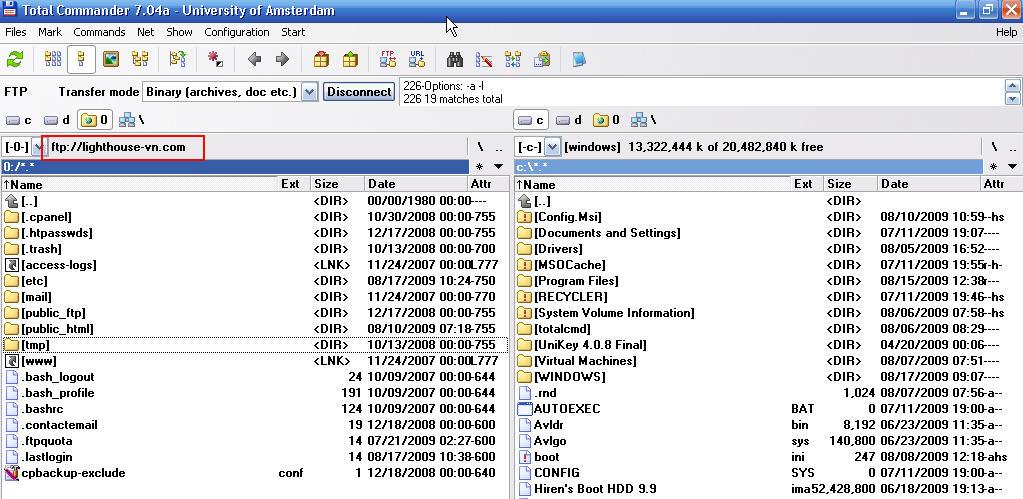Select the [public_html] folder
Image resolution: width=1023 pixels, height=499 pixels.
(254, 329)
